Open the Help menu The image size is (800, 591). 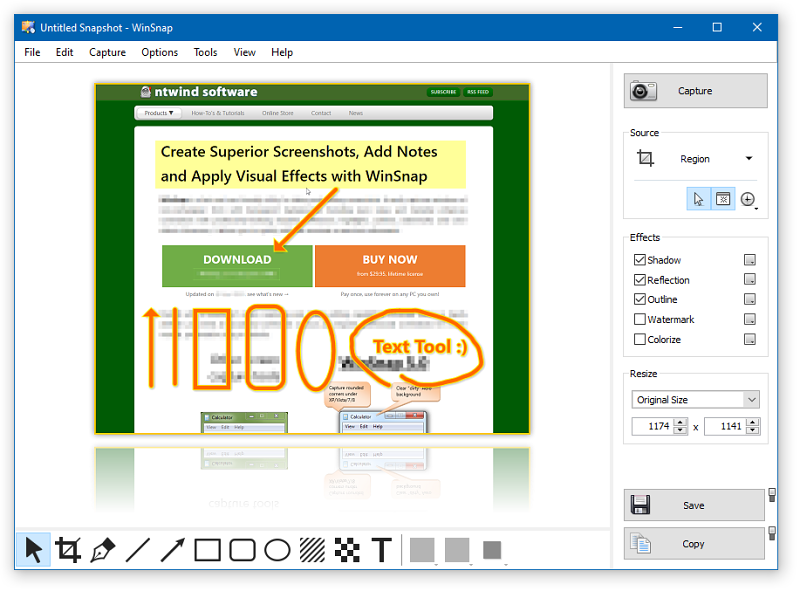click(x=282, y=52)
